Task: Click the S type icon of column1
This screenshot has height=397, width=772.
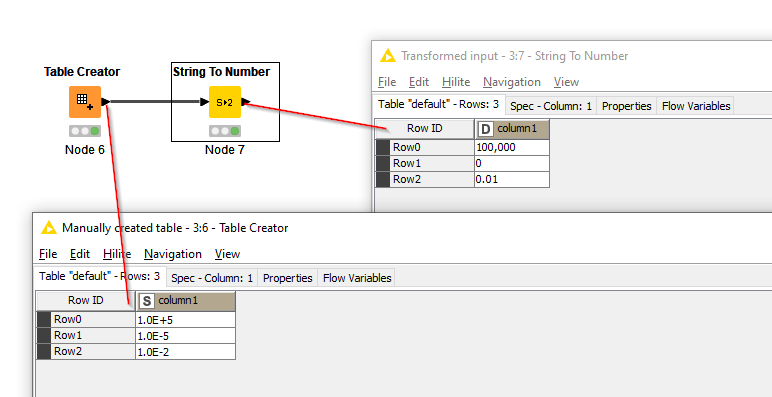Action: coord(146,301)
